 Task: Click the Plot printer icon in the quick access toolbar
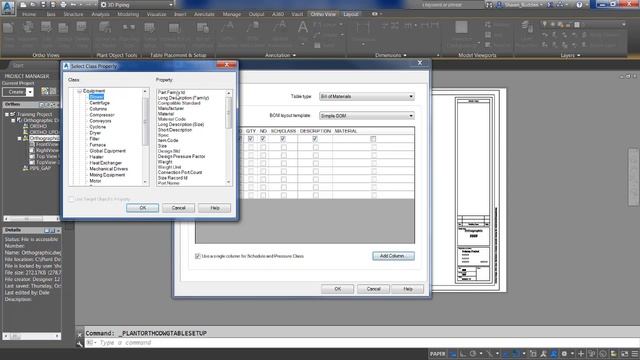63,4
